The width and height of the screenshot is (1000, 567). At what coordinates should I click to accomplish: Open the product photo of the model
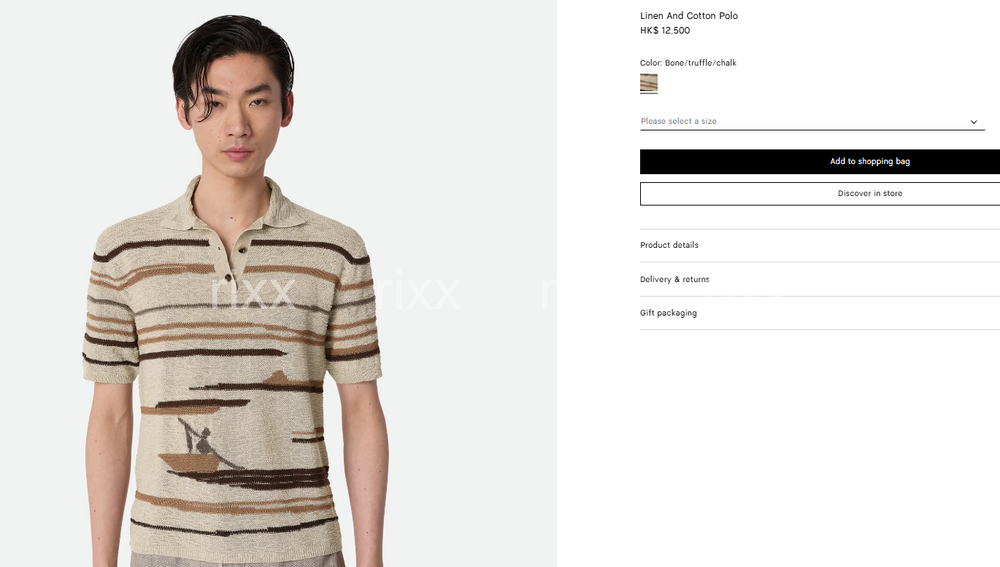click(x=278, y=283)
